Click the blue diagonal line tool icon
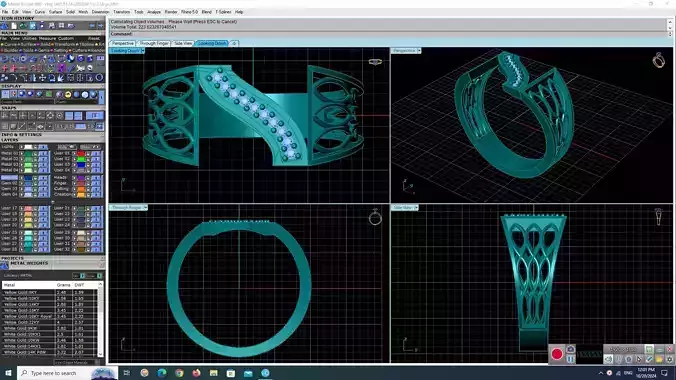 pyautogui.click(x=71, y=69)
